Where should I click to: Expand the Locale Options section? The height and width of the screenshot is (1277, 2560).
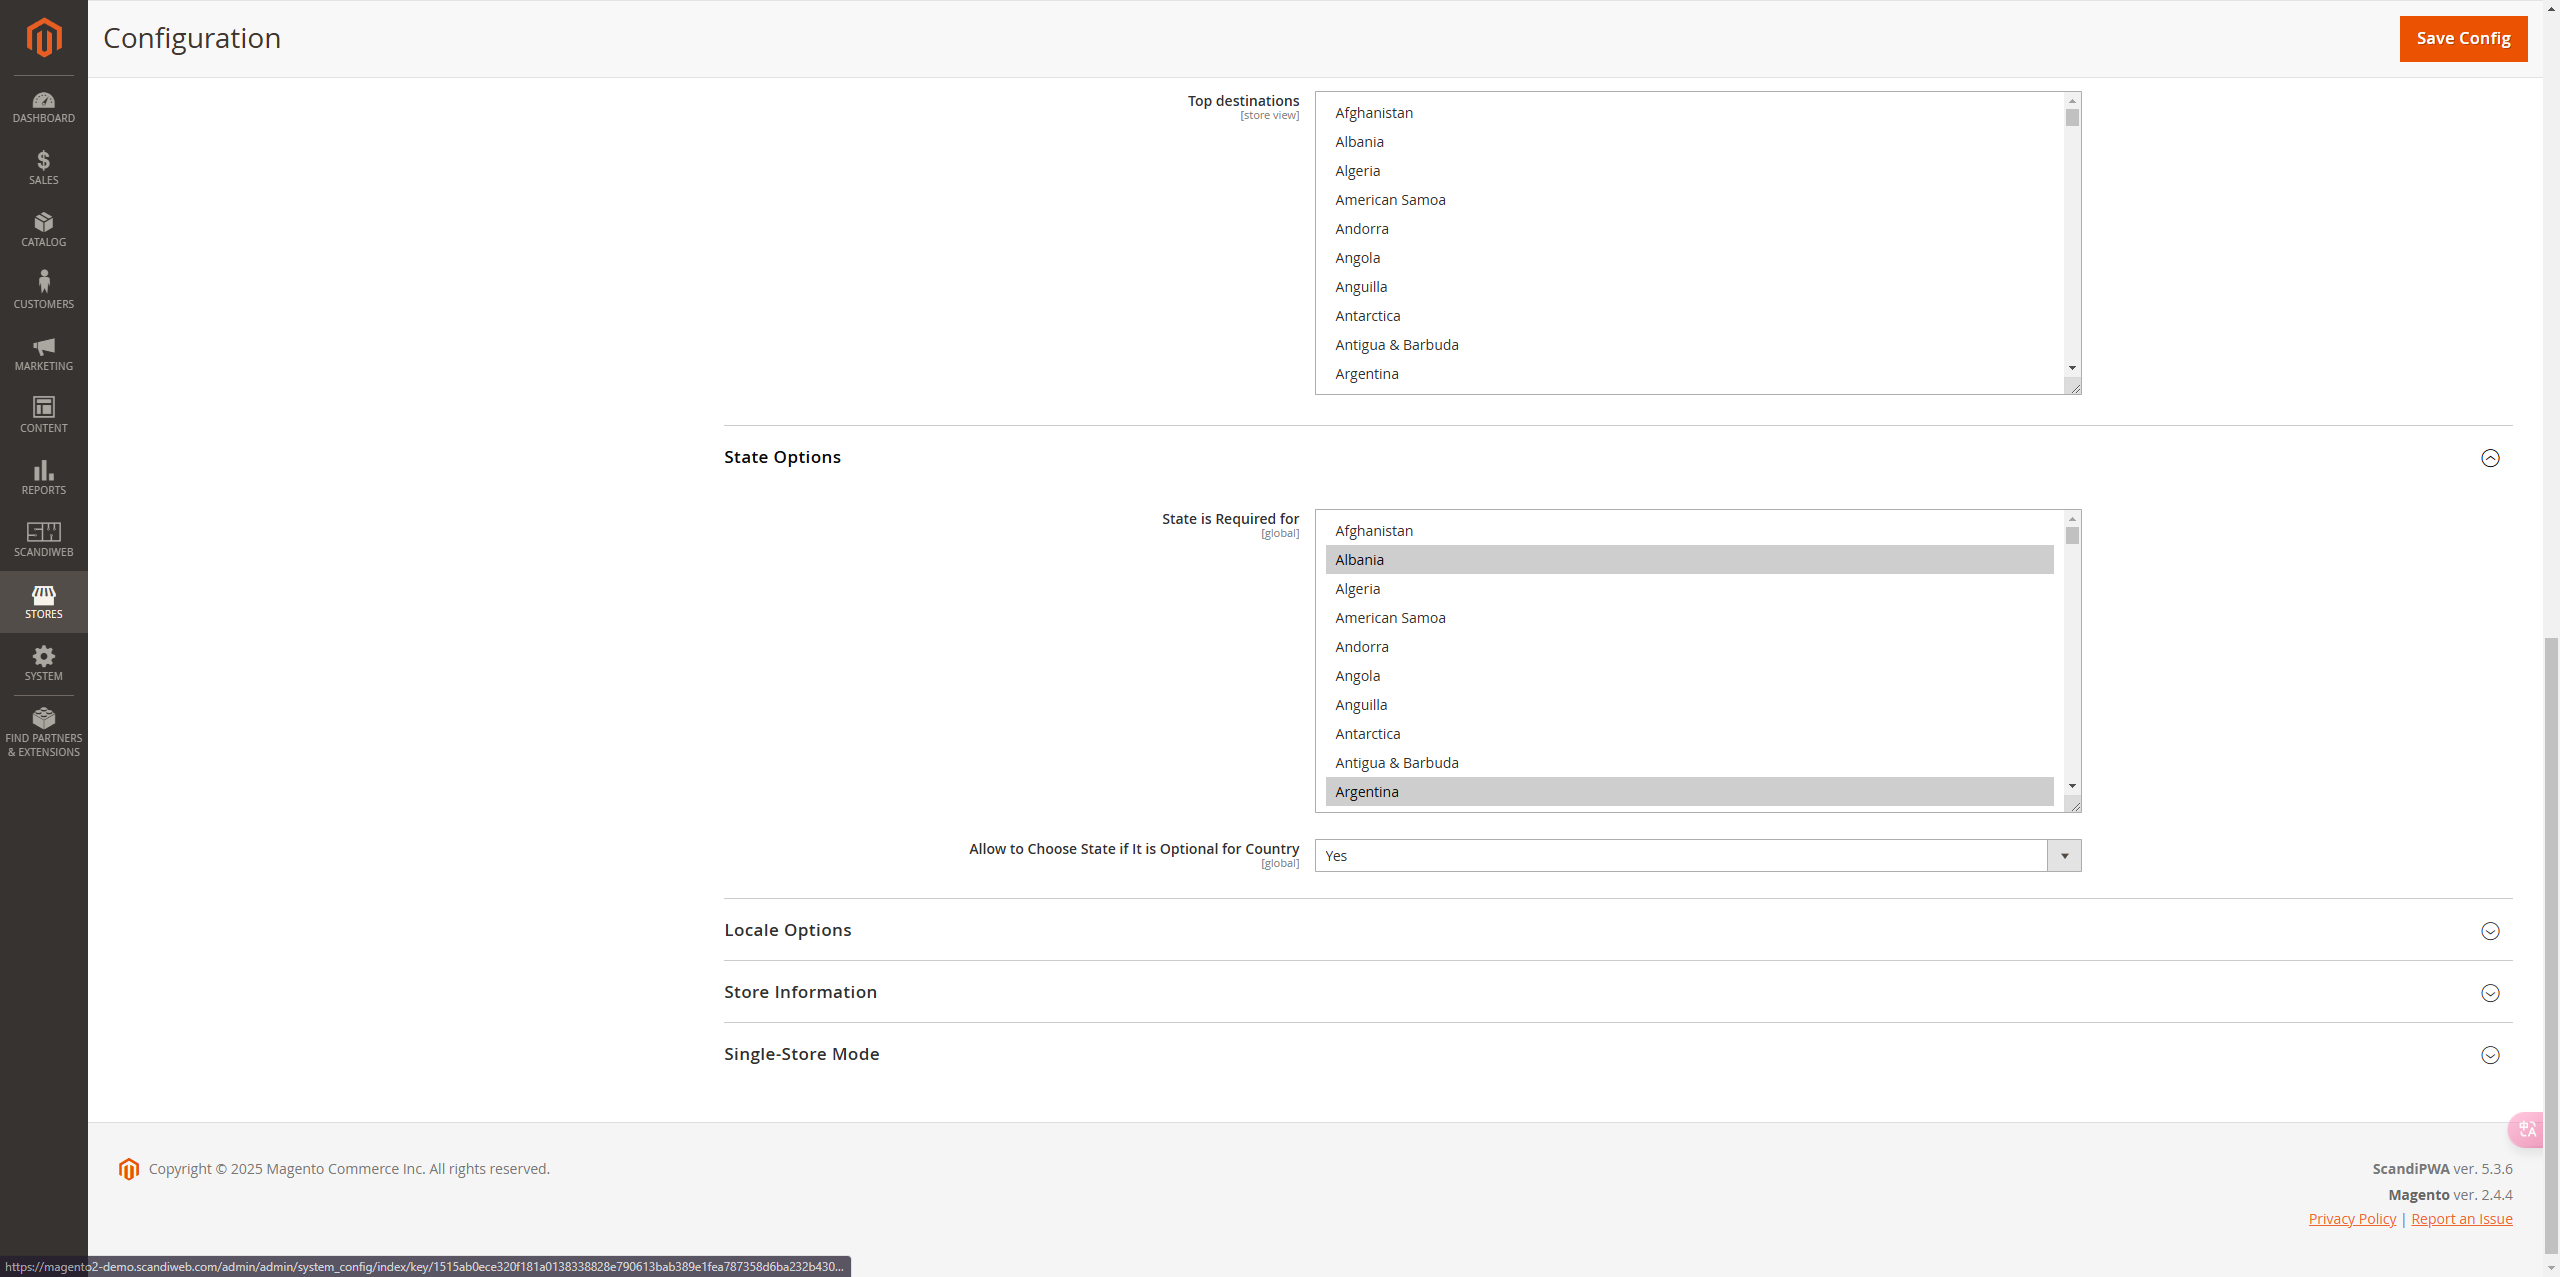[2490, 931]
